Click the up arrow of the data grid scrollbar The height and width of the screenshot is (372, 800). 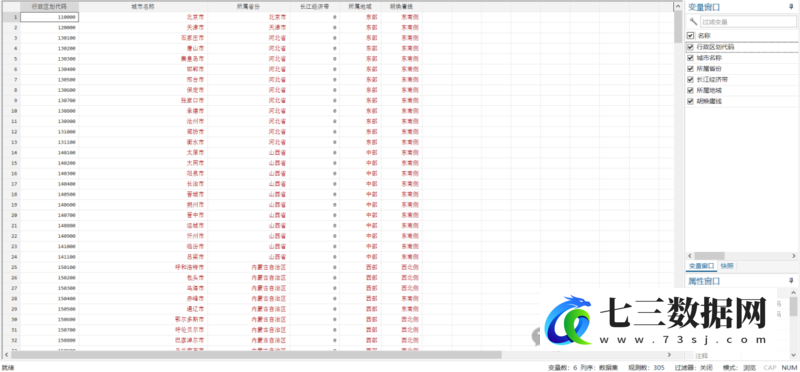[x=678, y=7]
